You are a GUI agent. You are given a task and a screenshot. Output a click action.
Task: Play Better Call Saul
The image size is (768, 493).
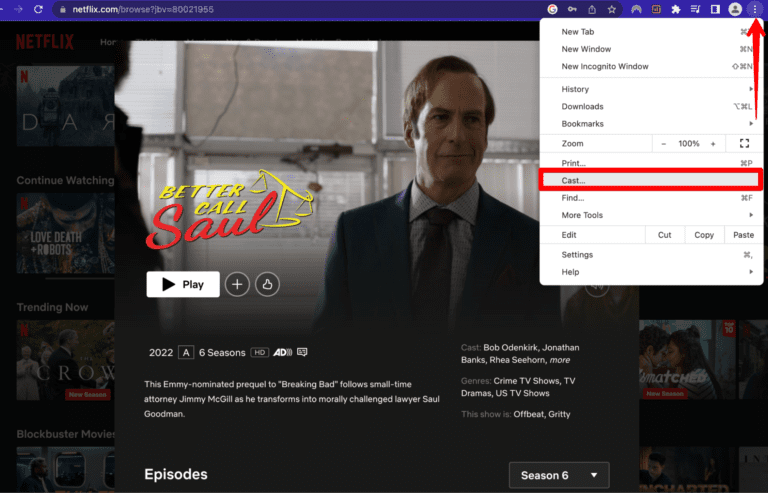[183, 284]
